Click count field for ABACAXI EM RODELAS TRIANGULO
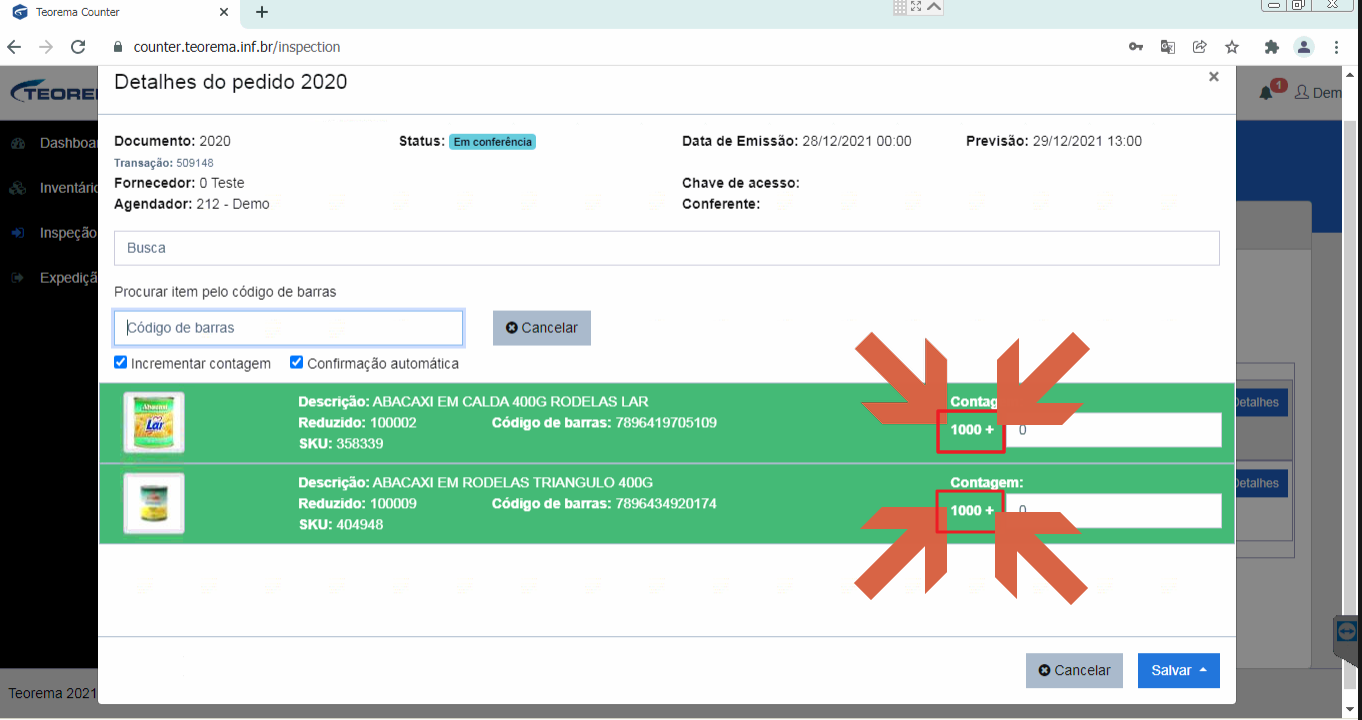The height and width of the screenshot is (720, 1362). pyautogui.click(x=1113, y=511)
